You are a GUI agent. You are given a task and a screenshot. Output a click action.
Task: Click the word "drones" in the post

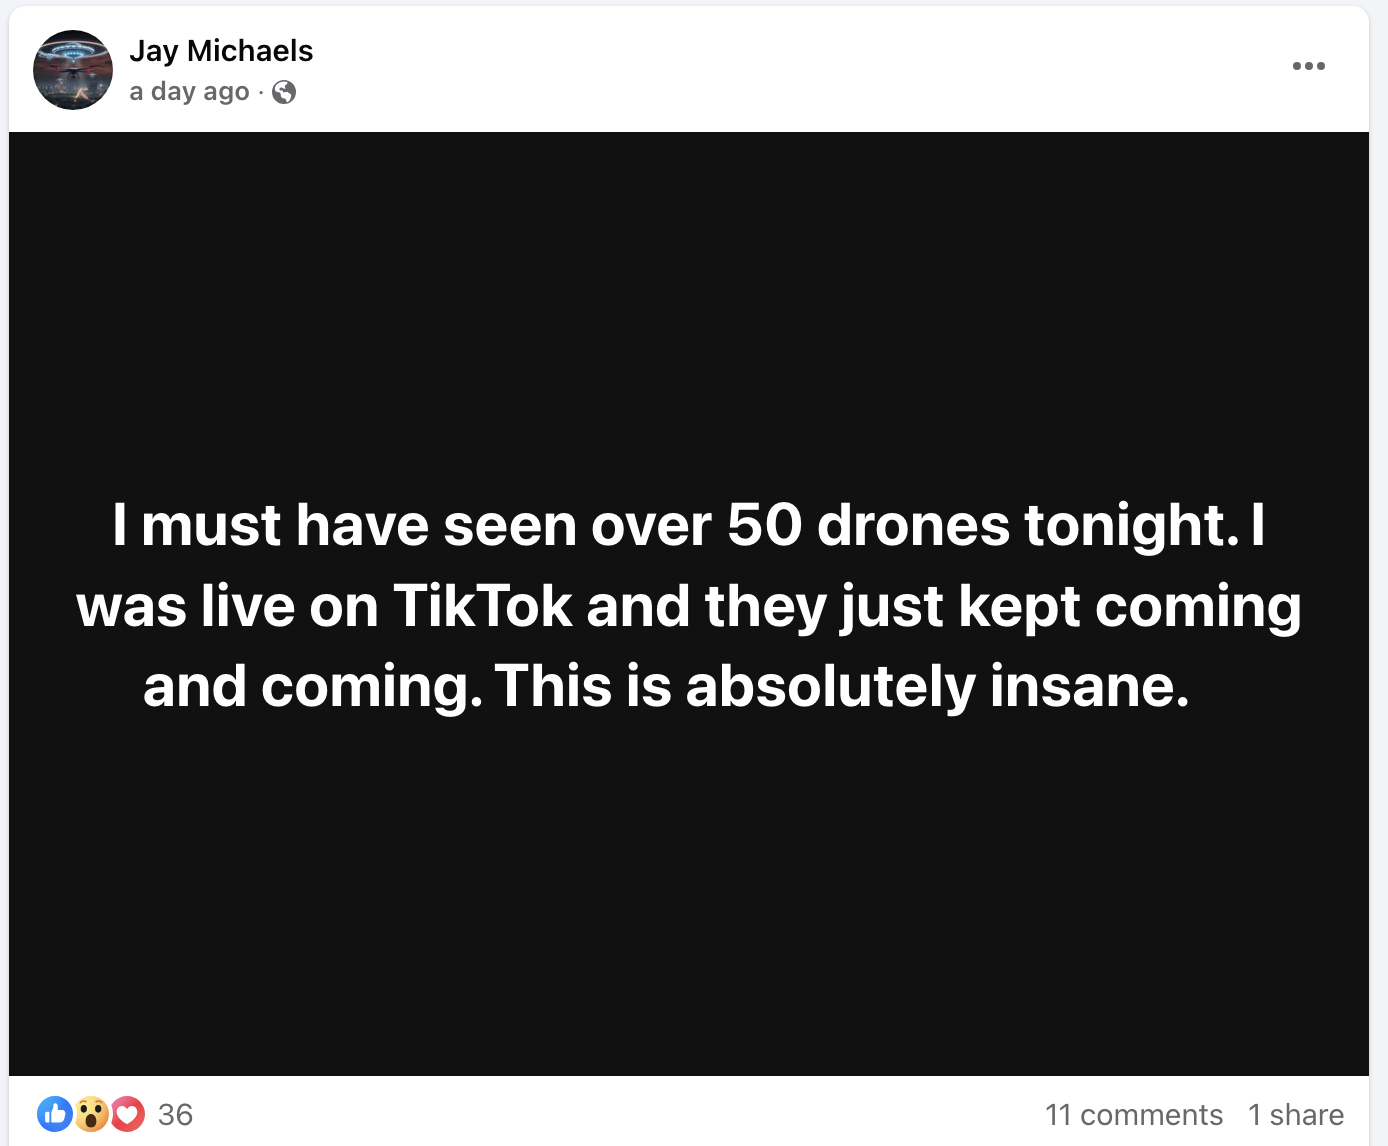coord(913,525)
